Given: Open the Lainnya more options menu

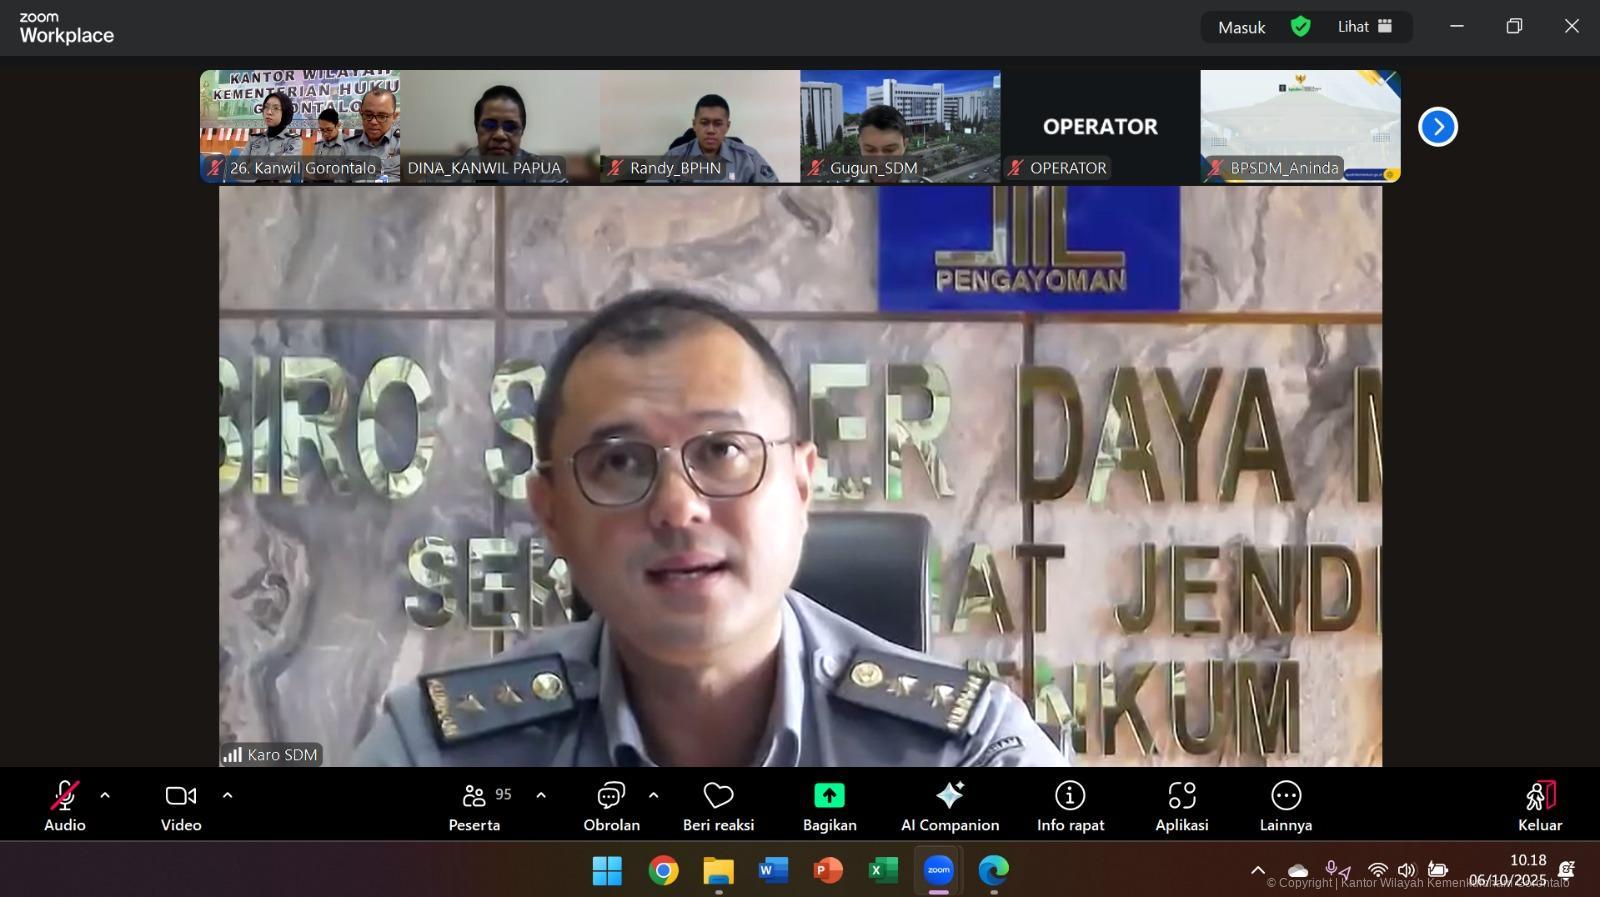Looking at the screenshot, I should coord(1285,805).
